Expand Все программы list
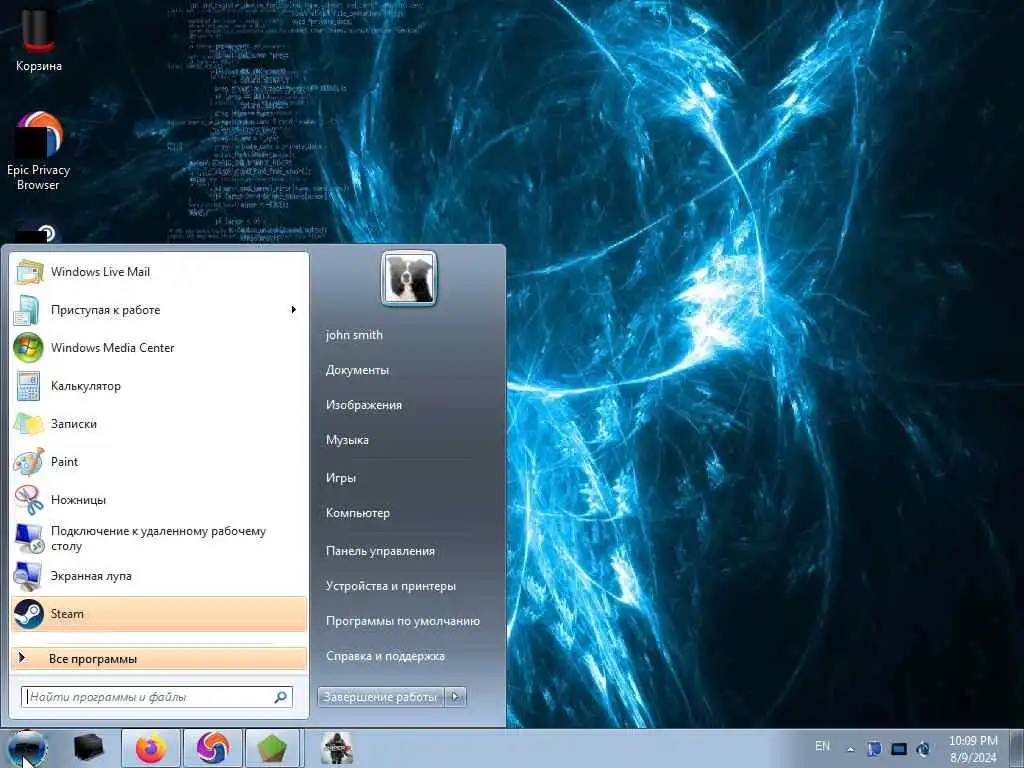 159,658
